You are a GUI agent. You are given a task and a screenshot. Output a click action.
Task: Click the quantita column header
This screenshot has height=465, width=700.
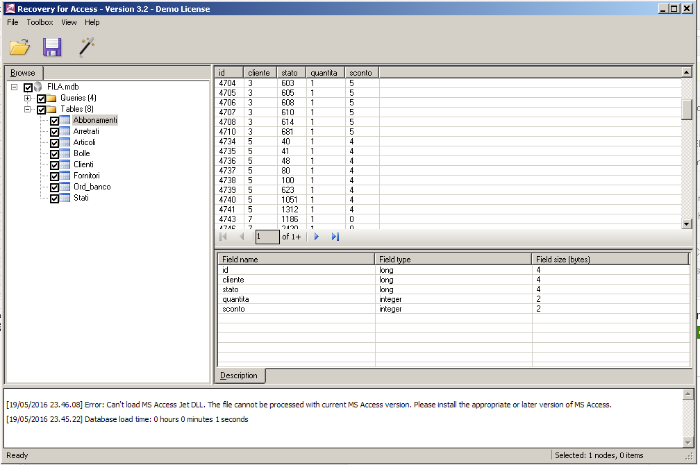[325, 73]
